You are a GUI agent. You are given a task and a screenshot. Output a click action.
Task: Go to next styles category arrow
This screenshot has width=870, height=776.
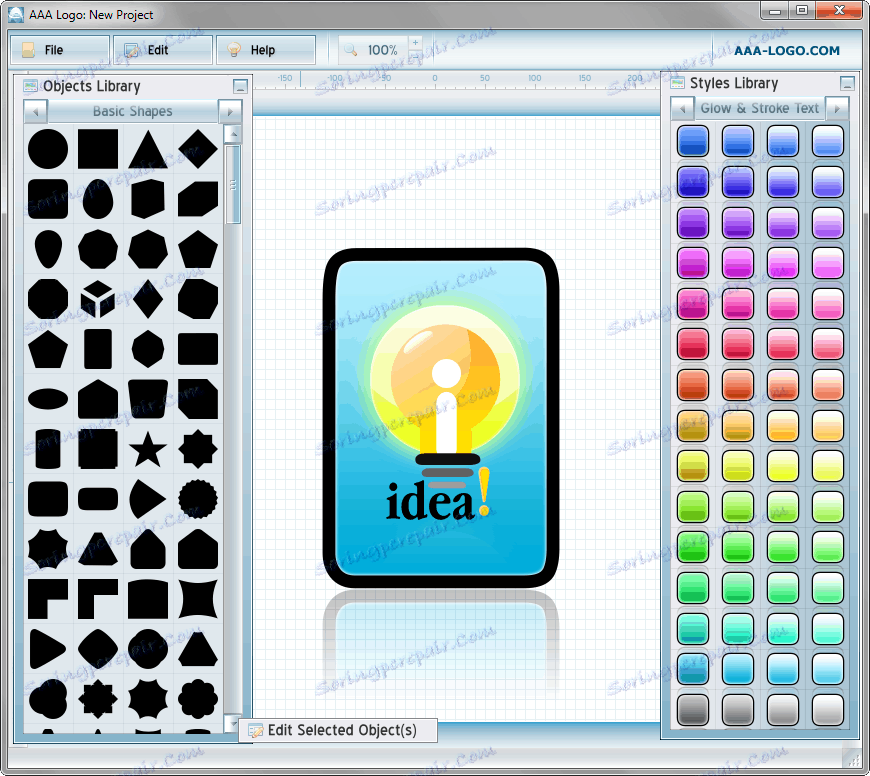837,109
